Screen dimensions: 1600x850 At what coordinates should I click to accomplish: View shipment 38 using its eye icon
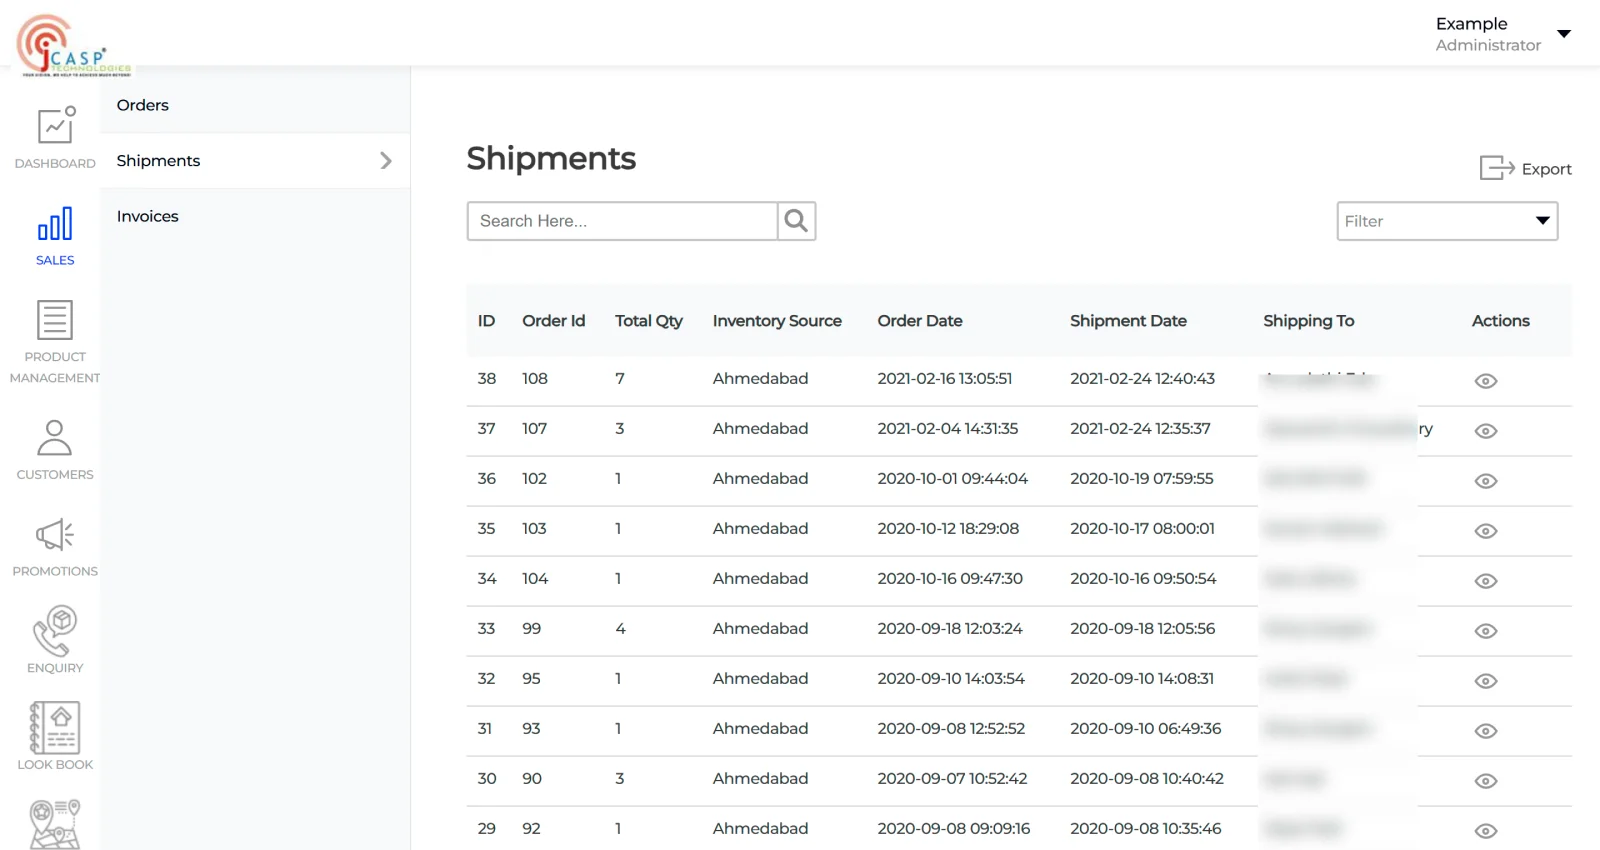[1486, 381]
